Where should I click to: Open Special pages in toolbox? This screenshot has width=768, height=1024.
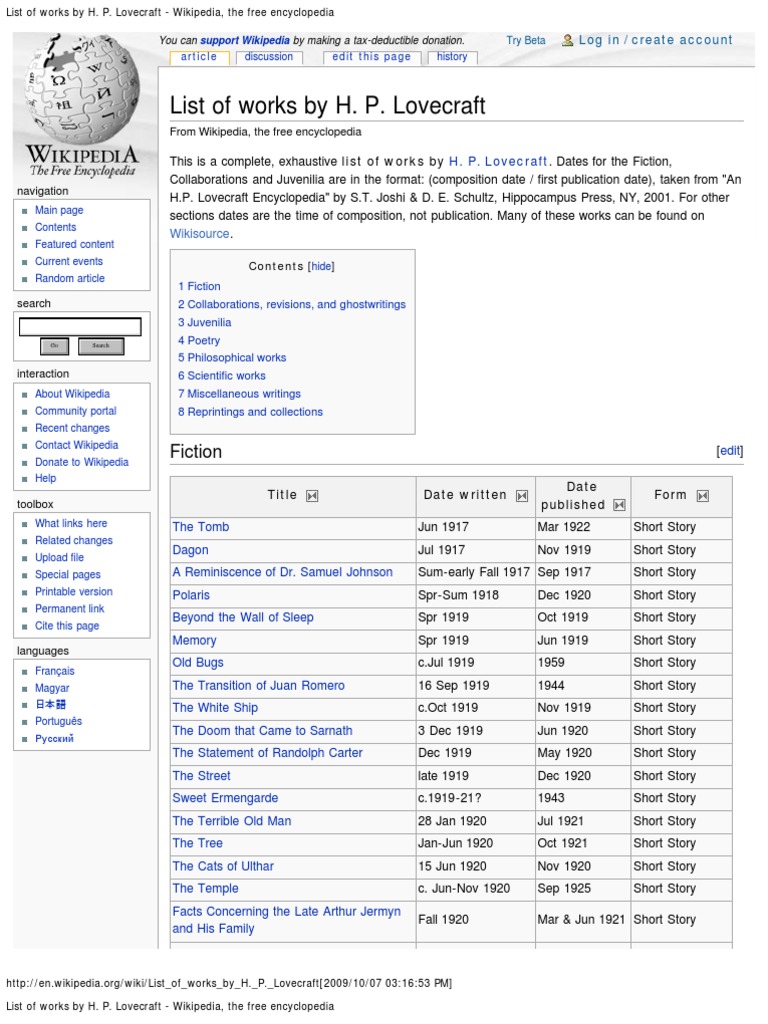click(68, 574)
